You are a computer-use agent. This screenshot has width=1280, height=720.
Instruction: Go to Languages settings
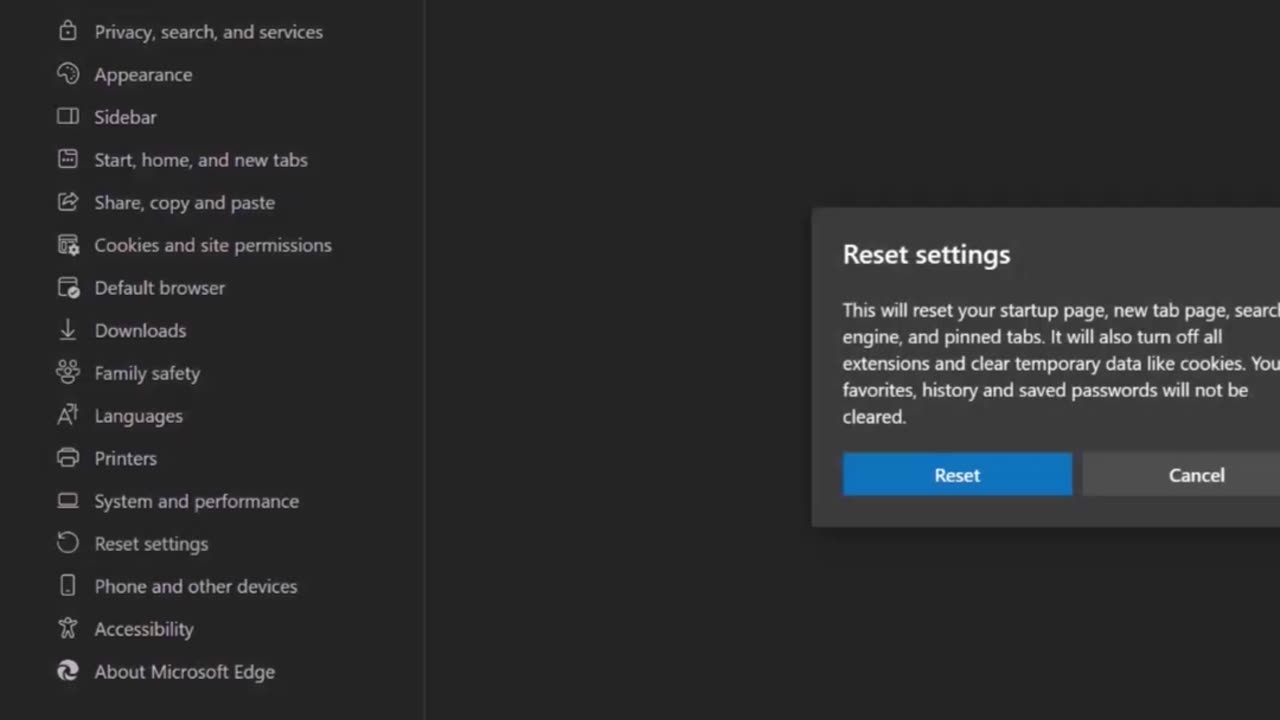click(x=138, y=416)
